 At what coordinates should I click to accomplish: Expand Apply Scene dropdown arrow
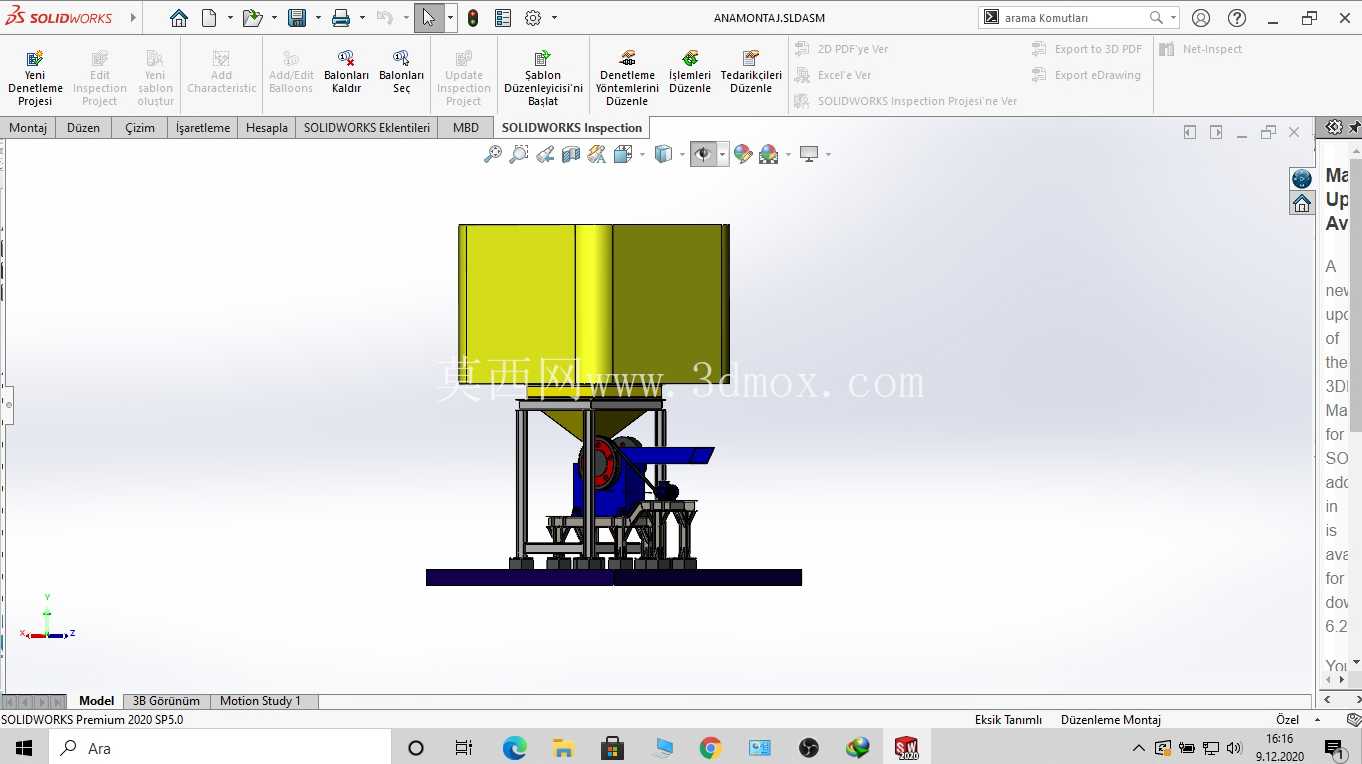788,154
